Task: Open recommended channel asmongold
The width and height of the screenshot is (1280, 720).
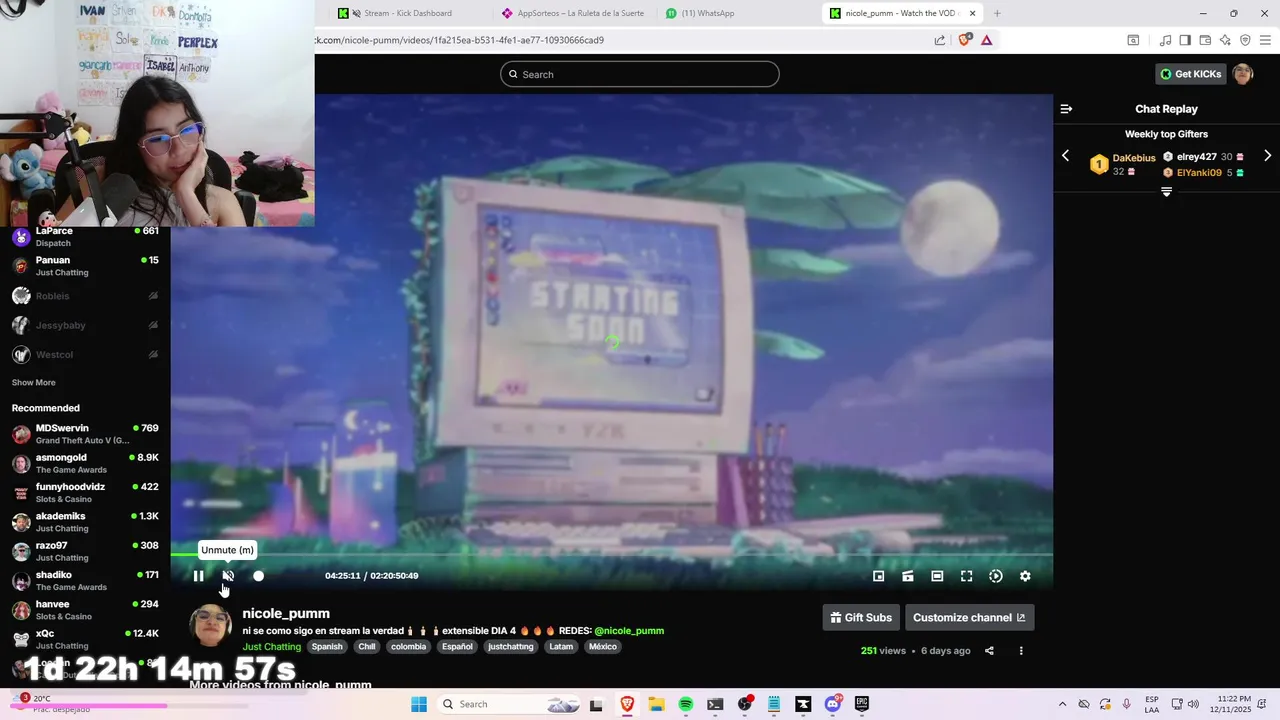Action: click(85, 463)
